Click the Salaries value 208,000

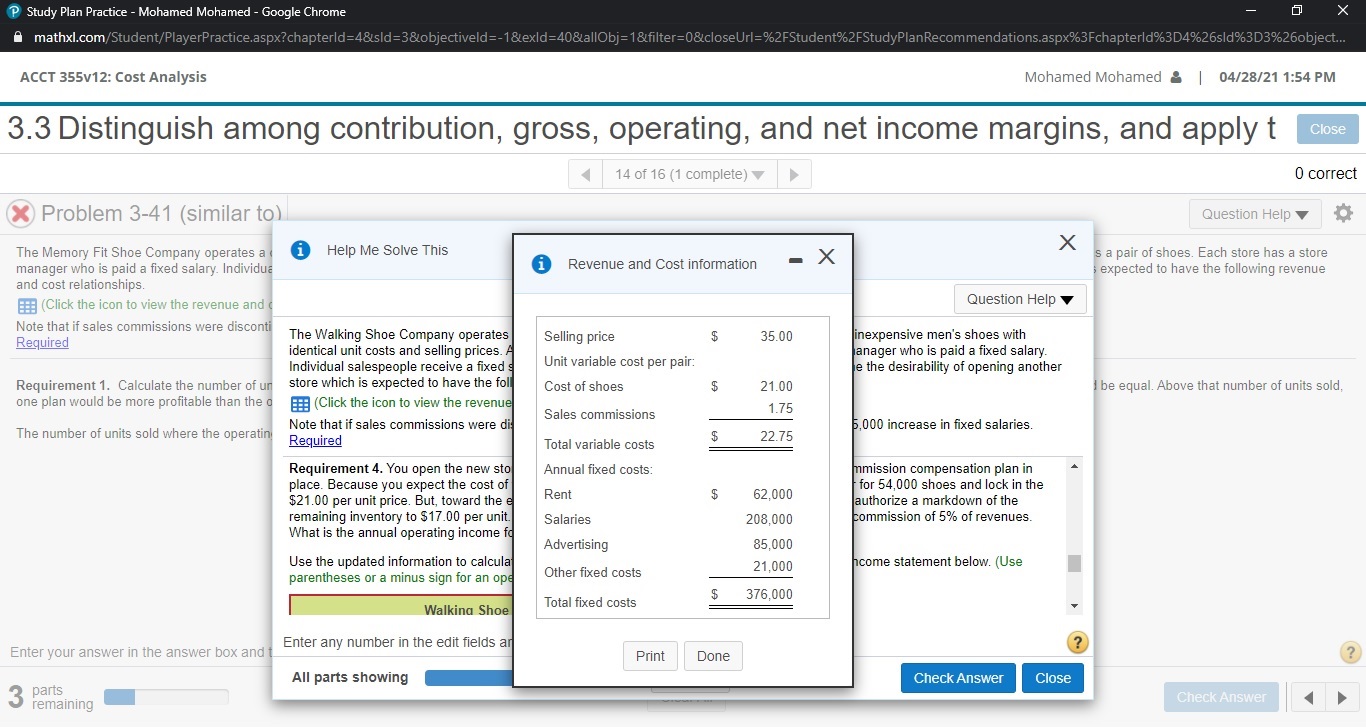[769, 520]
